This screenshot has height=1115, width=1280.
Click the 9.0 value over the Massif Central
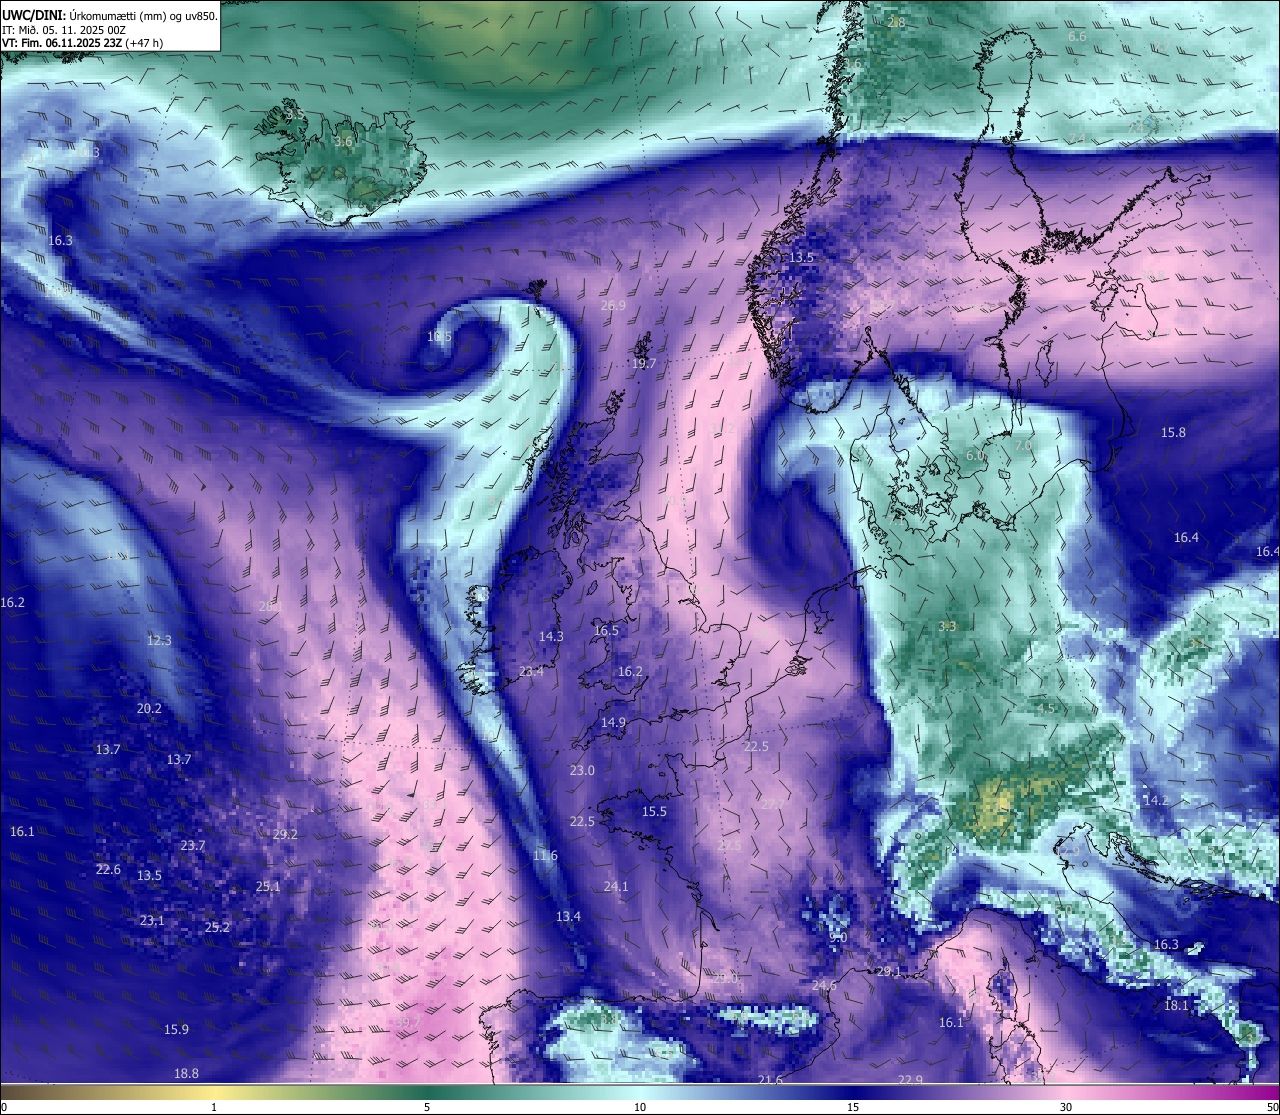[839, 937]
